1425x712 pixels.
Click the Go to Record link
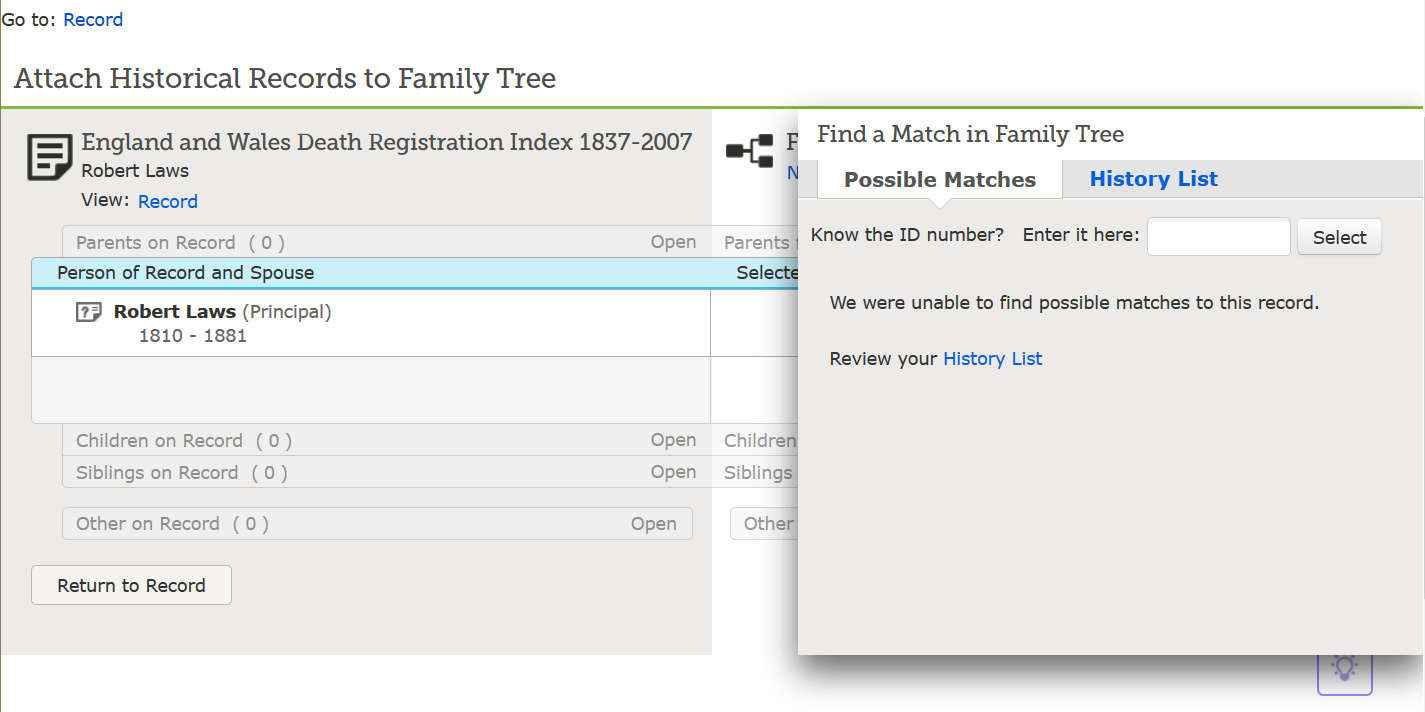[92, 19]
